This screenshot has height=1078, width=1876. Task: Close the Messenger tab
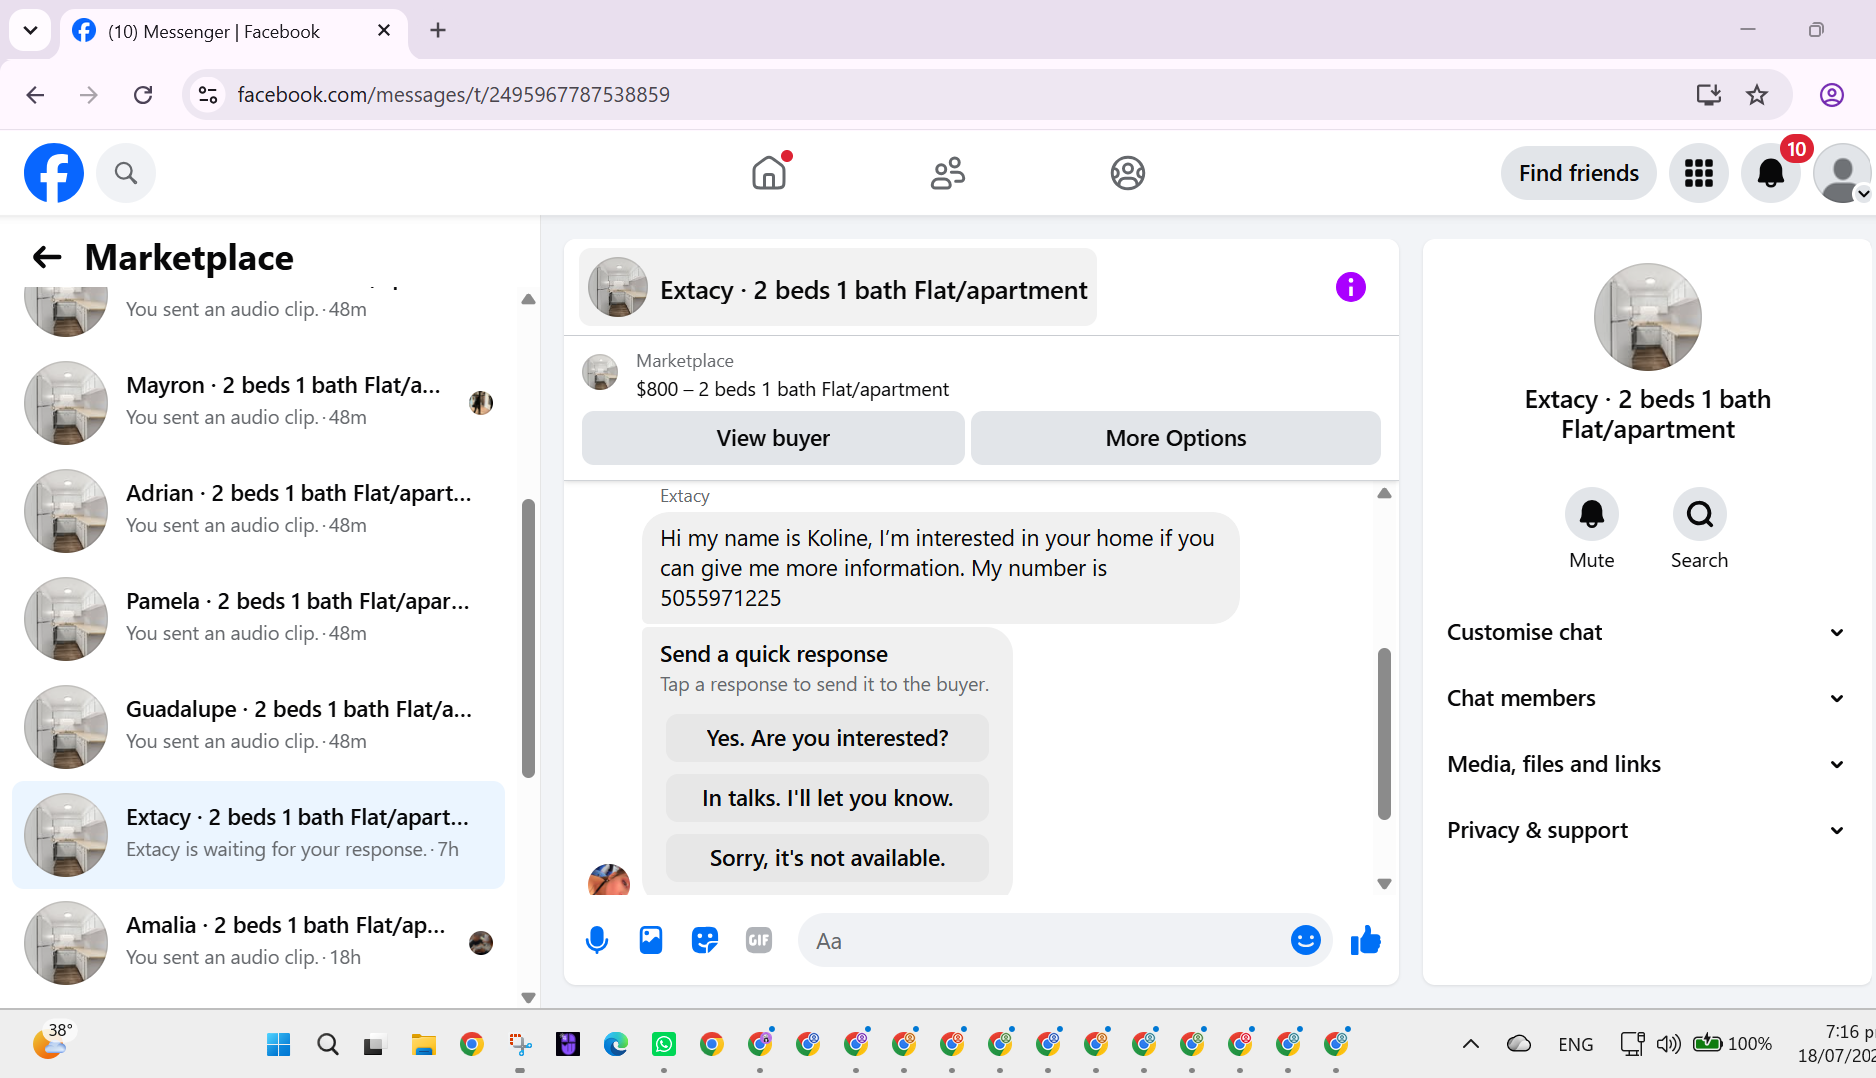coord(384,31)
